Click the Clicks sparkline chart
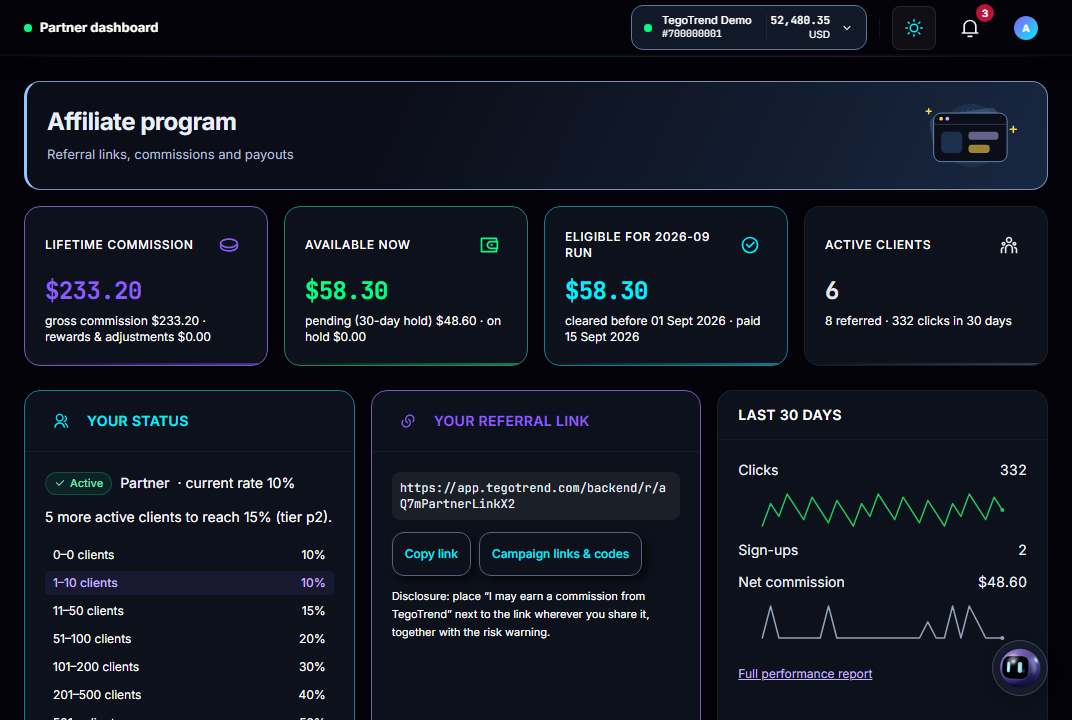Viewport: 1072px width, 720px height. pyautogui.click(x=883, y=509)
